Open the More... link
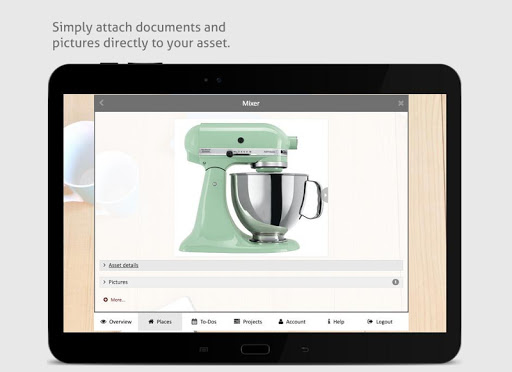This screenshot has width=512, height=372. [118, 300]
